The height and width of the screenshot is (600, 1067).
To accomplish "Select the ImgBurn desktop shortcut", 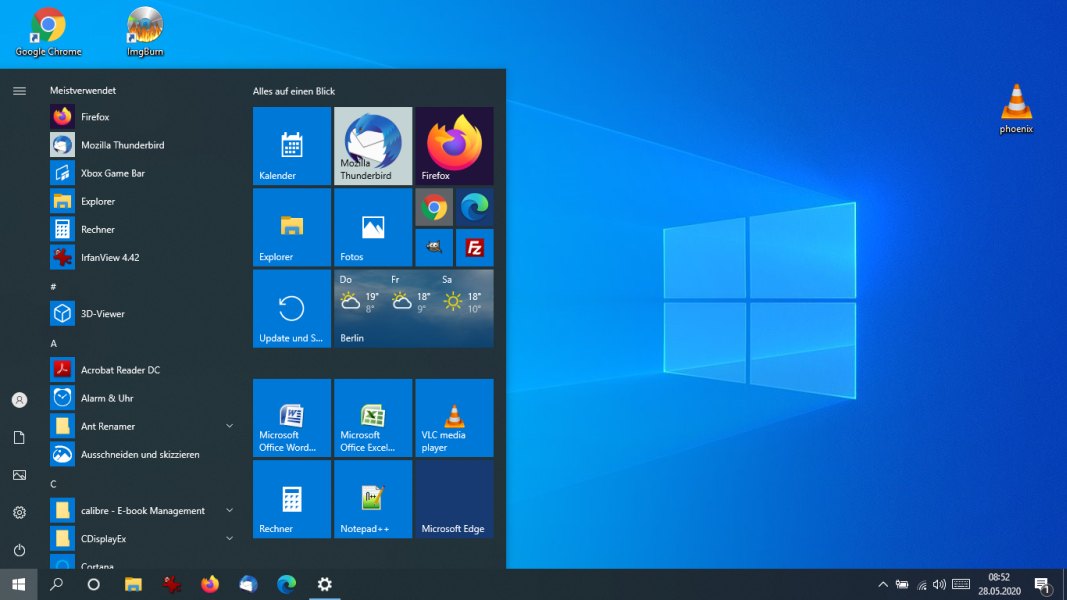I will tap(145, 32).
